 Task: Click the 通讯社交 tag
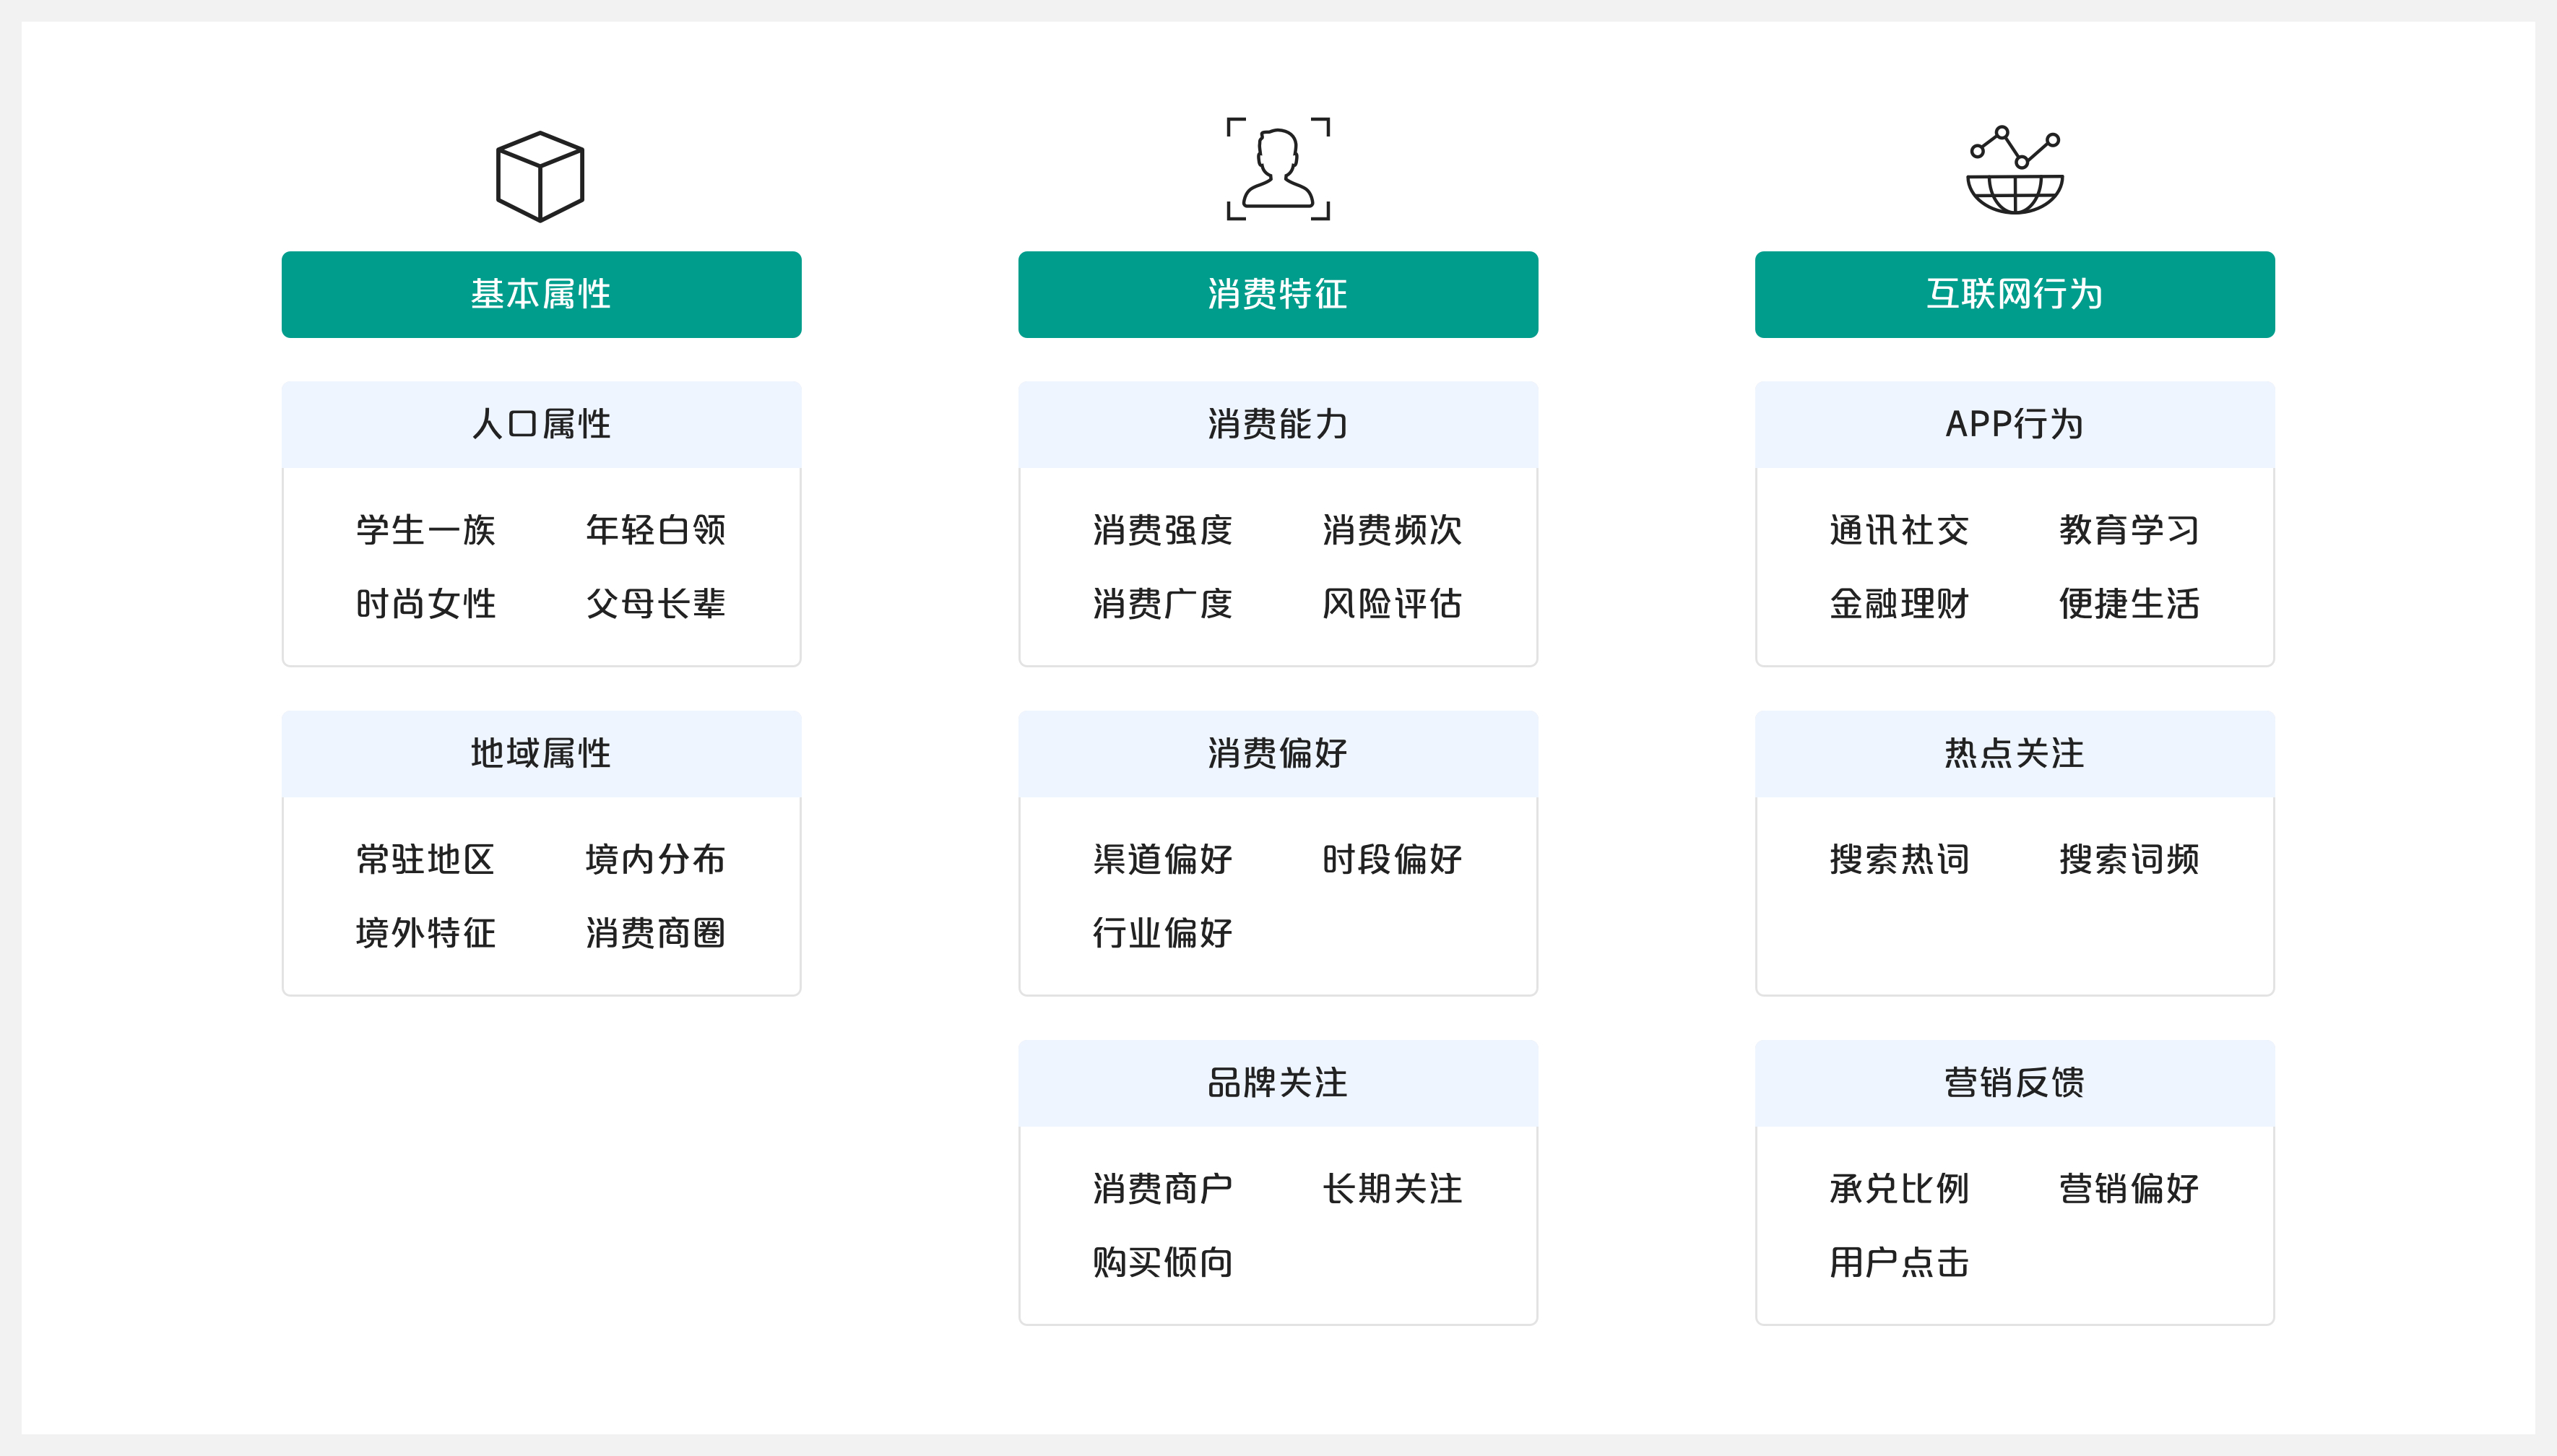tap(1900, 530)
